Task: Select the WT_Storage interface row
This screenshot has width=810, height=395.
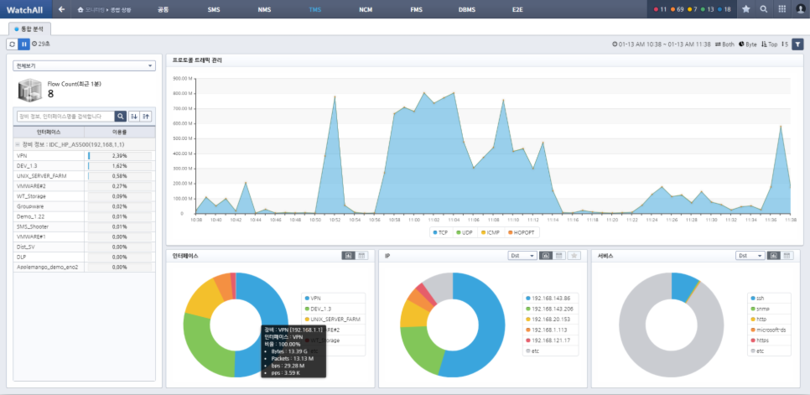Action: 84,196
